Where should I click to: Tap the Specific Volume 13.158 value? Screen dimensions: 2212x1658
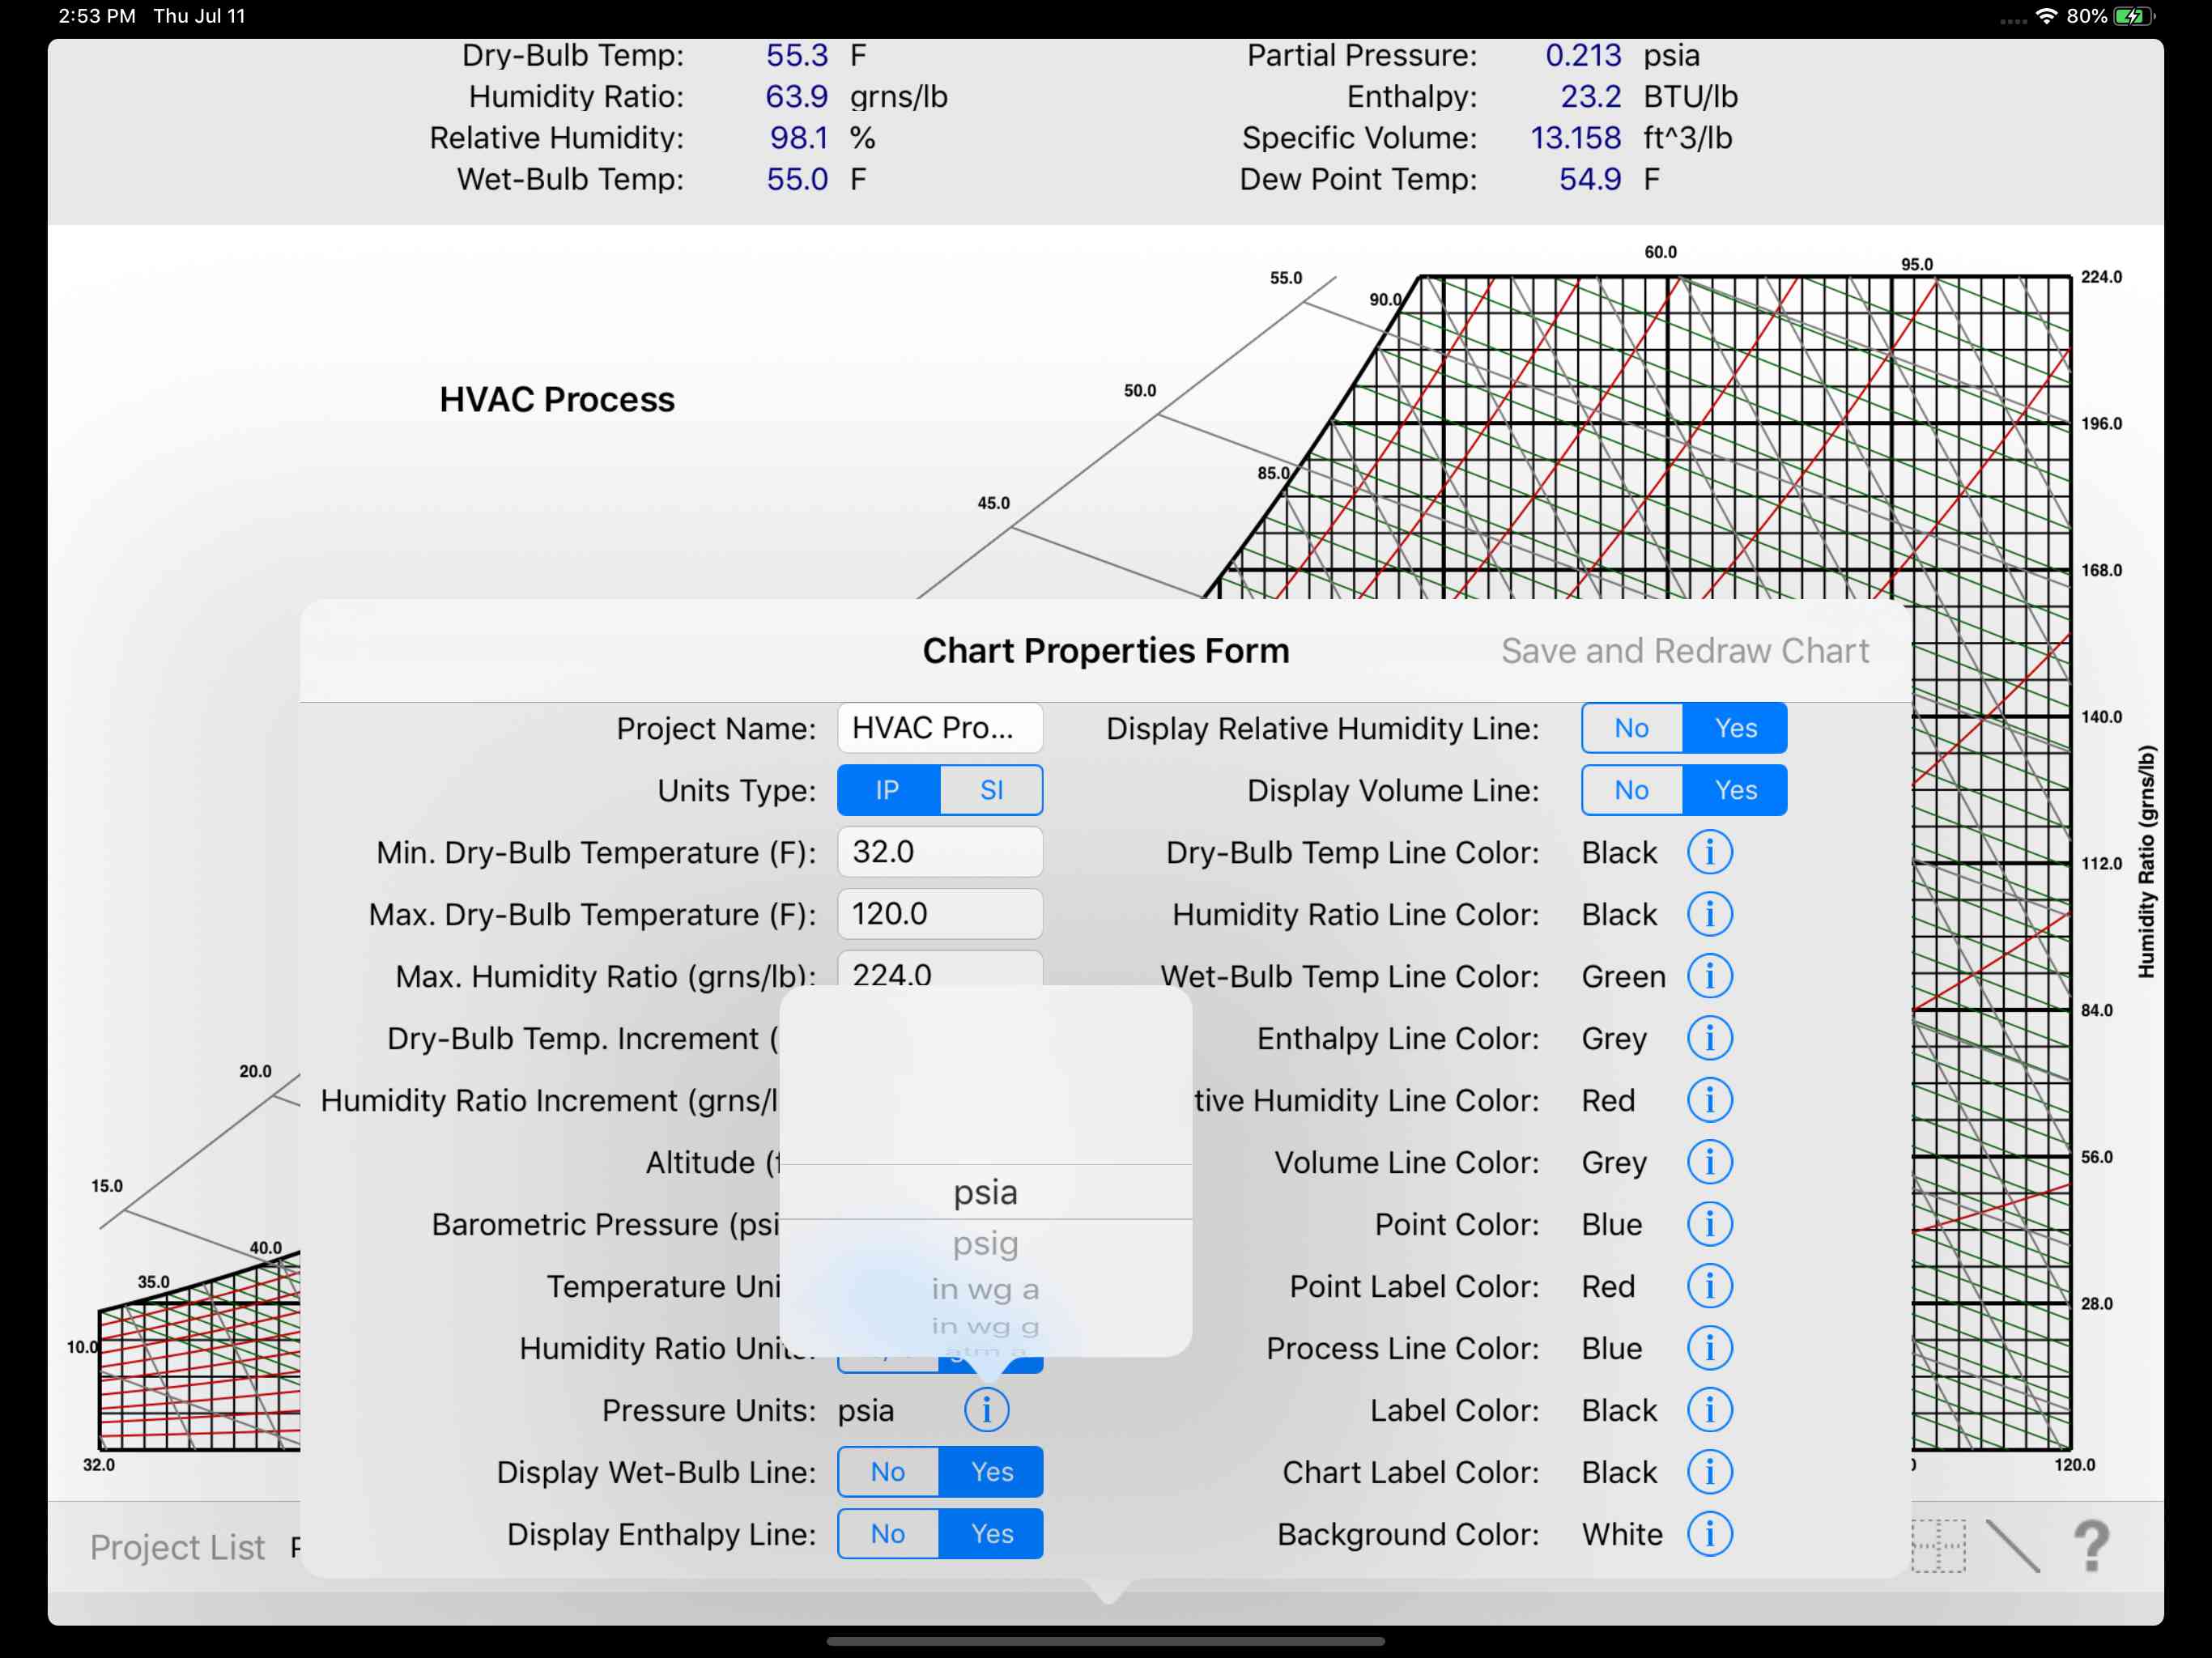[x=1576, y=138]
